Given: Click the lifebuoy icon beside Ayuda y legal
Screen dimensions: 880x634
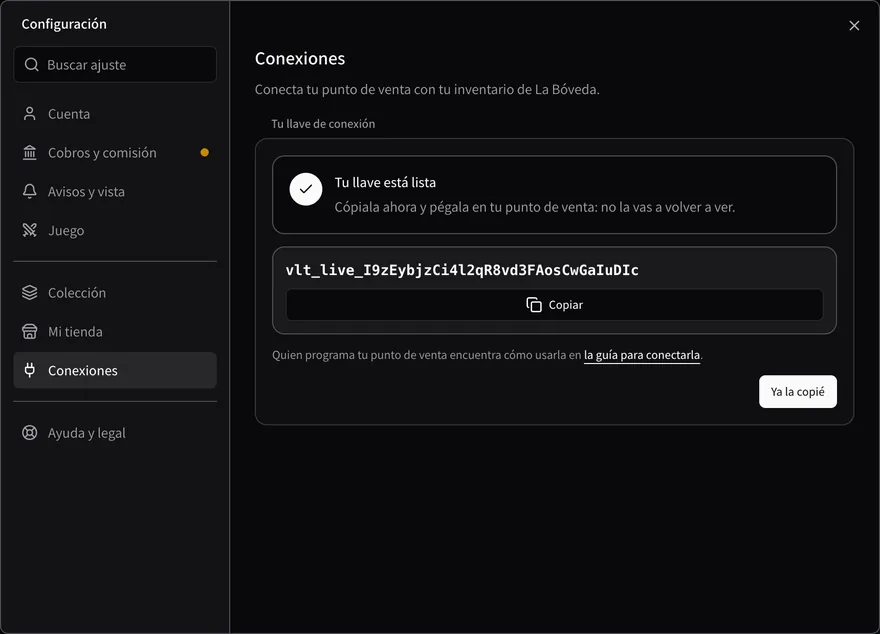Looking at the screenshot, I should (30, 433).
